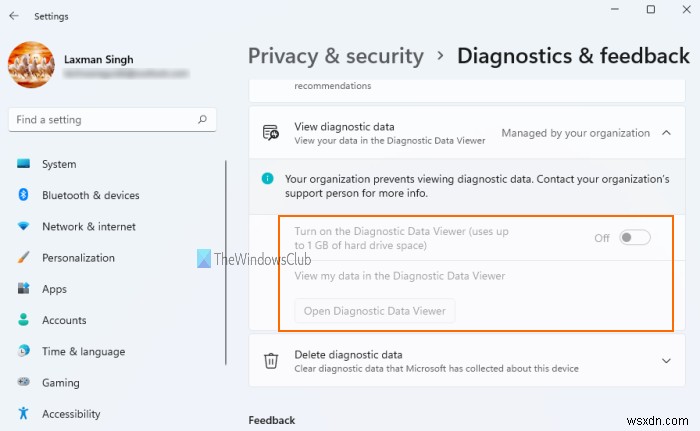Click the trash icon beside Delete diagnostic data
Screen dimensions: 700x431
[x=271, y=361]
